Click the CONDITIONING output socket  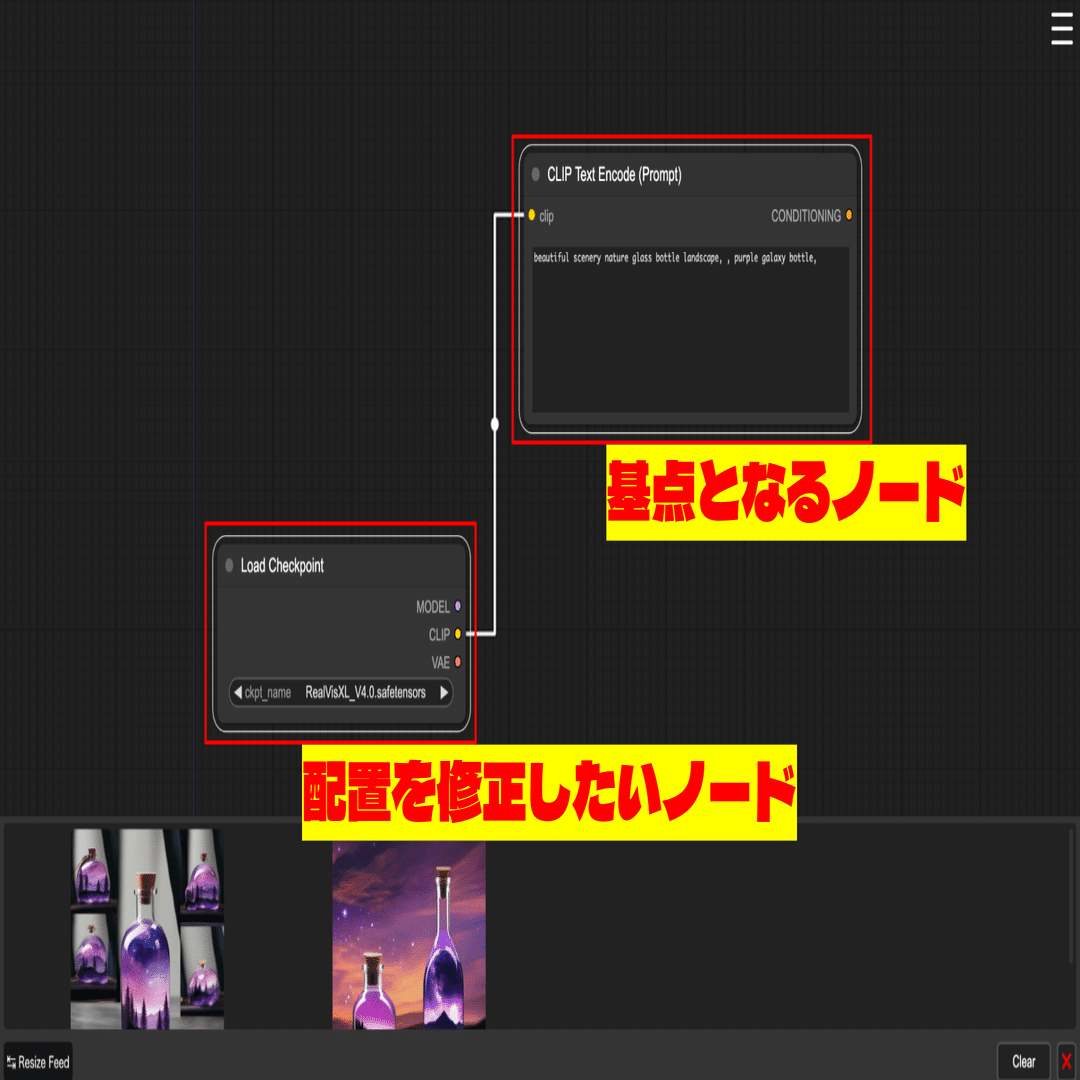849,216
